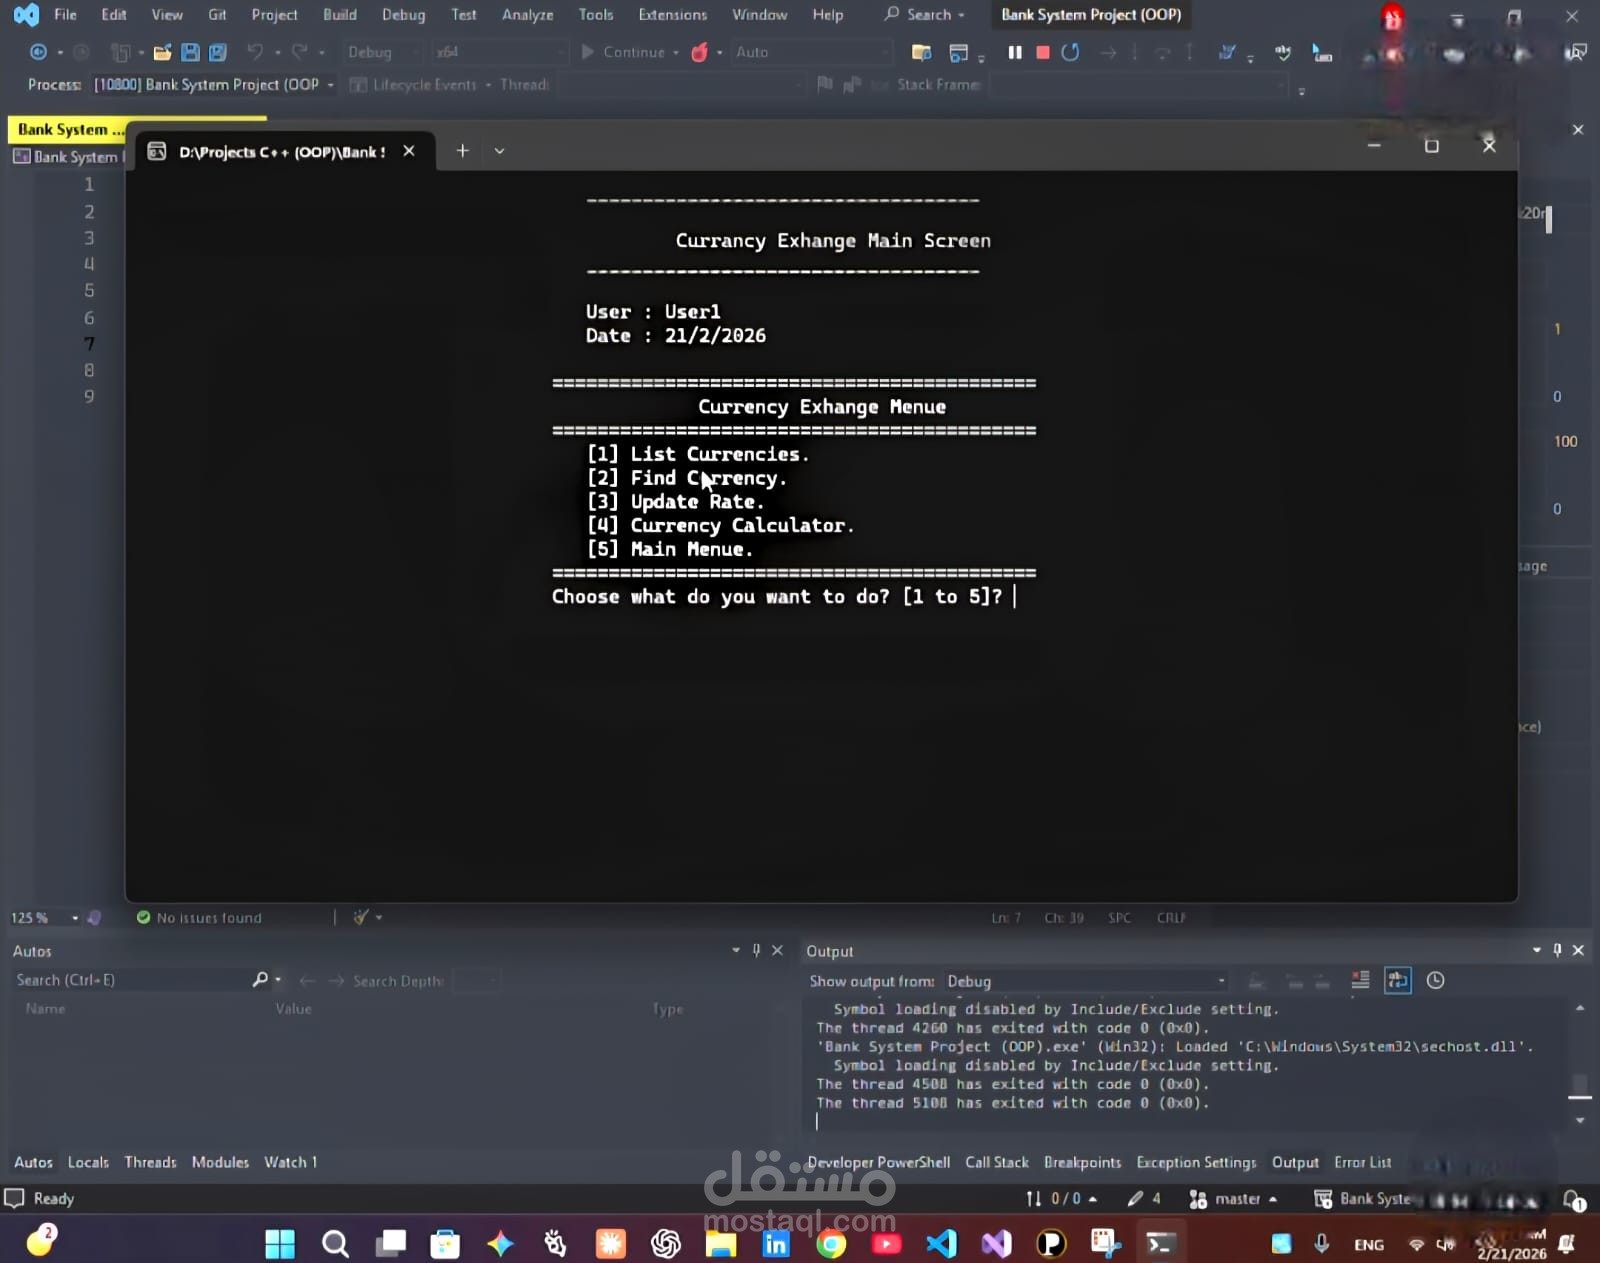The width and height of the screenshot is (1600, 1263).
Task: Click the Search box in title bar
Action: click(x=925, y=14)
